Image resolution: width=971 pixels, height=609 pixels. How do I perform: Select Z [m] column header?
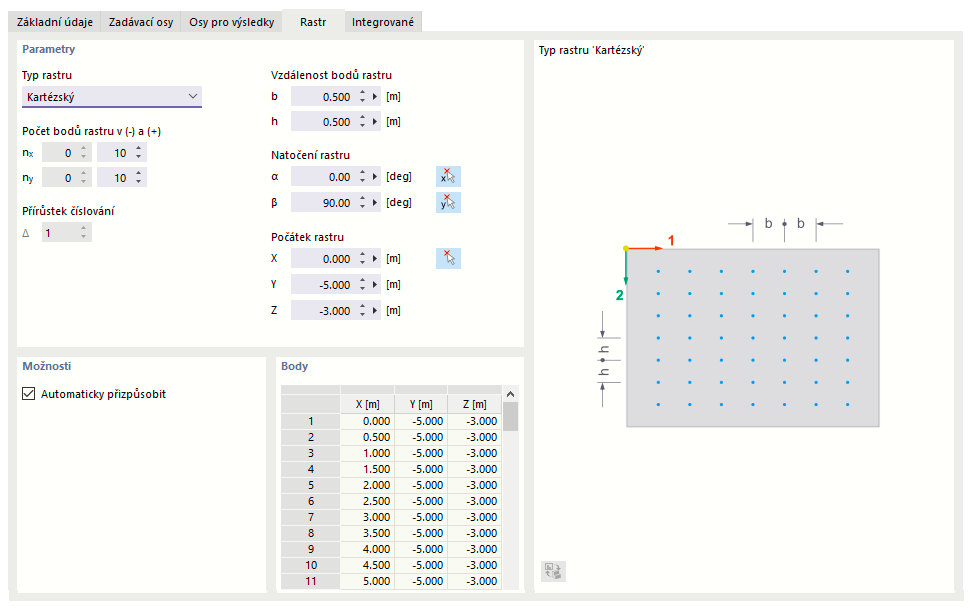474,404
